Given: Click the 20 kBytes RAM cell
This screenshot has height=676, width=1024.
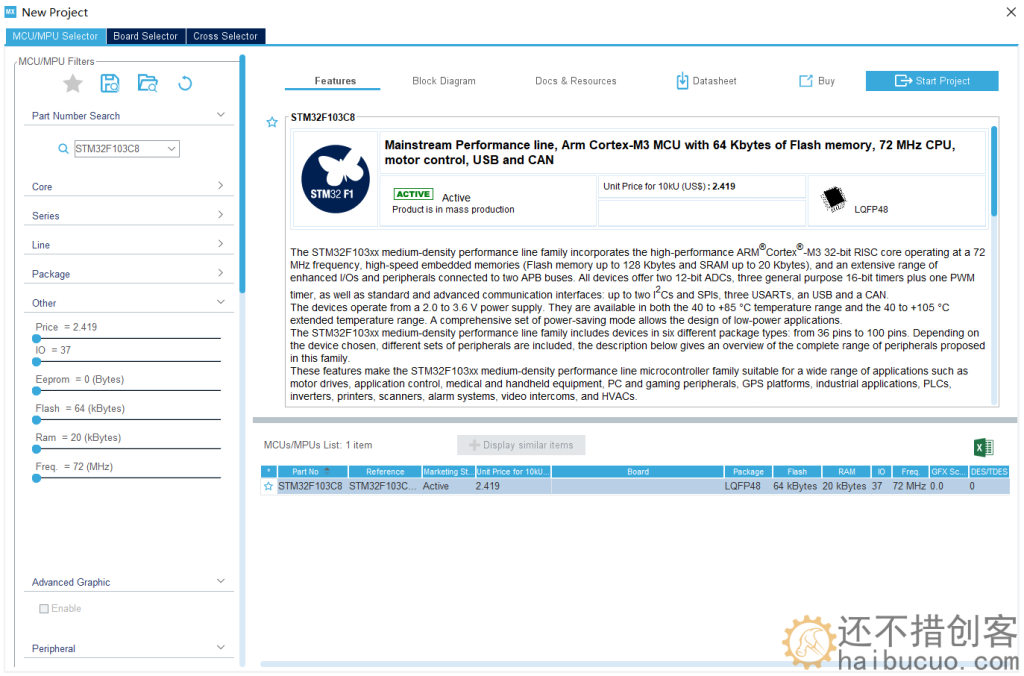Looking at the screenshot, I should tap(844, 487).
